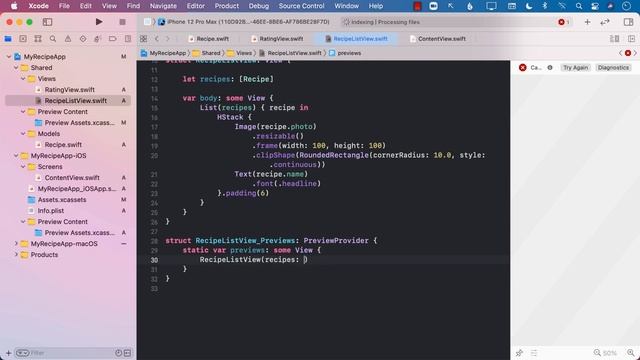Image resolution: width=640 pixels, height=360 pixels.
Task: Open the Apple menu
Action: (14, 6)
